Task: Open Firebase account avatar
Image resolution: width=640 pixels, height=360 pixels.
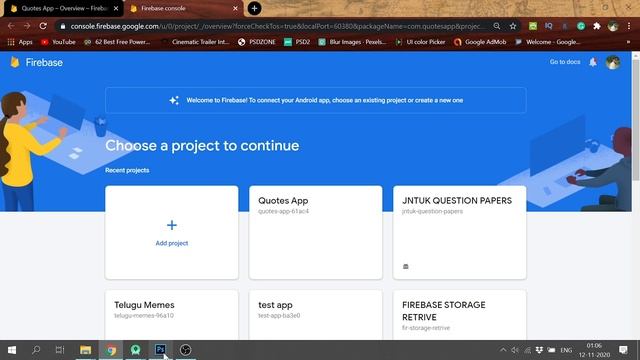Action: [x=613, y=62]
